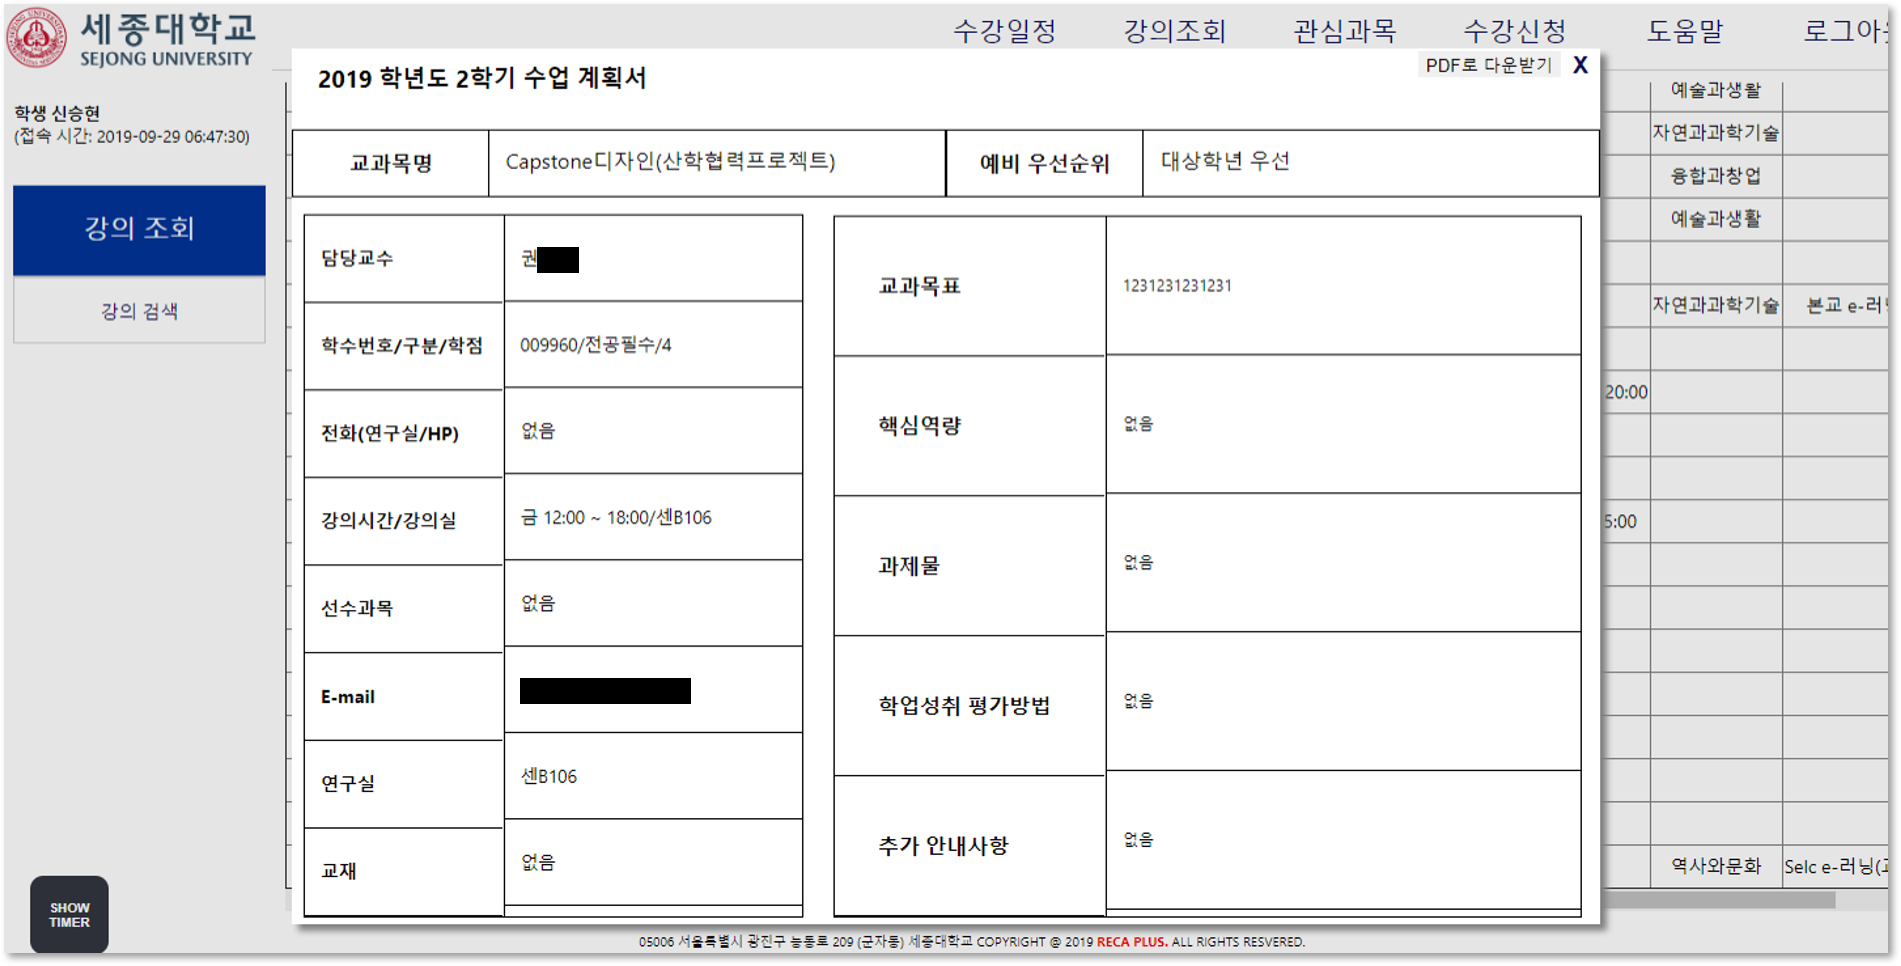Click the 연구실 value 센B106
1901x966 pixels.
click(548, 777)
